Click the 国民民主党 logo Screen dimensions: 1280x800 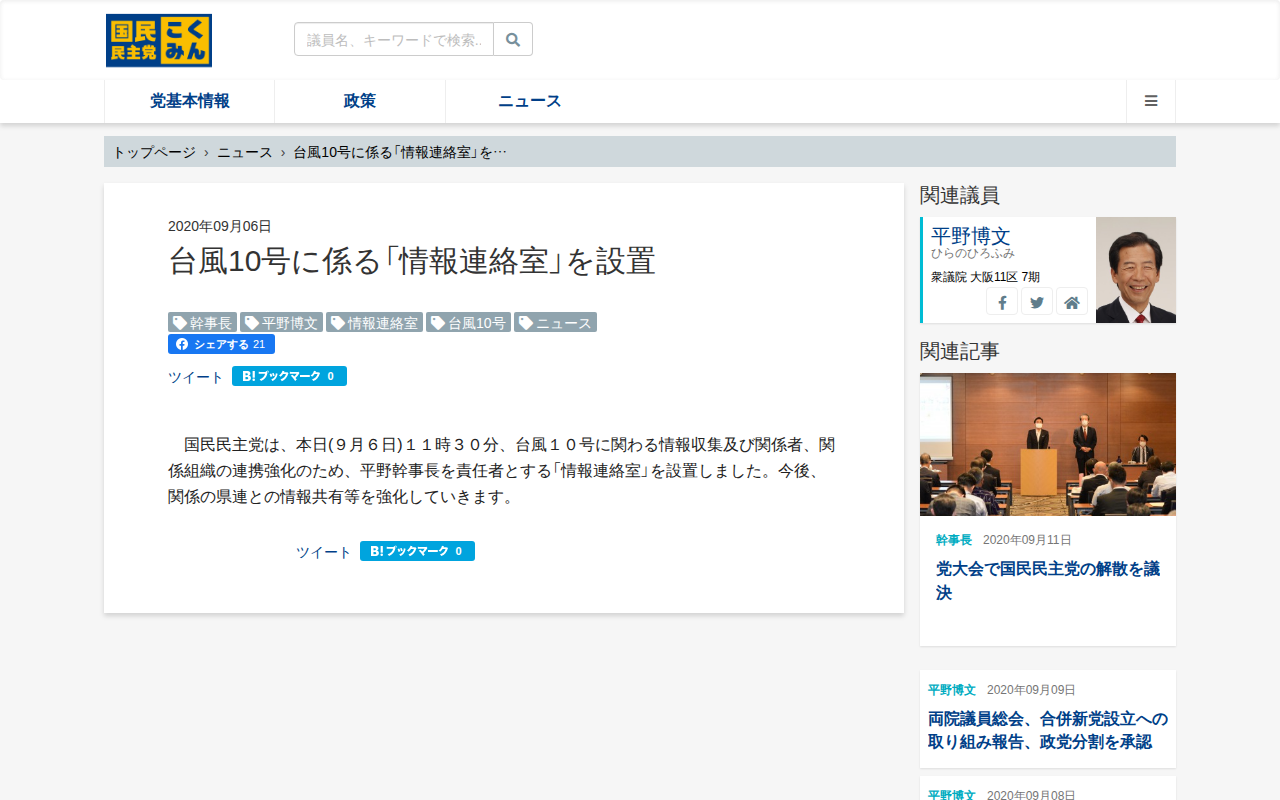tap(159, 40)
